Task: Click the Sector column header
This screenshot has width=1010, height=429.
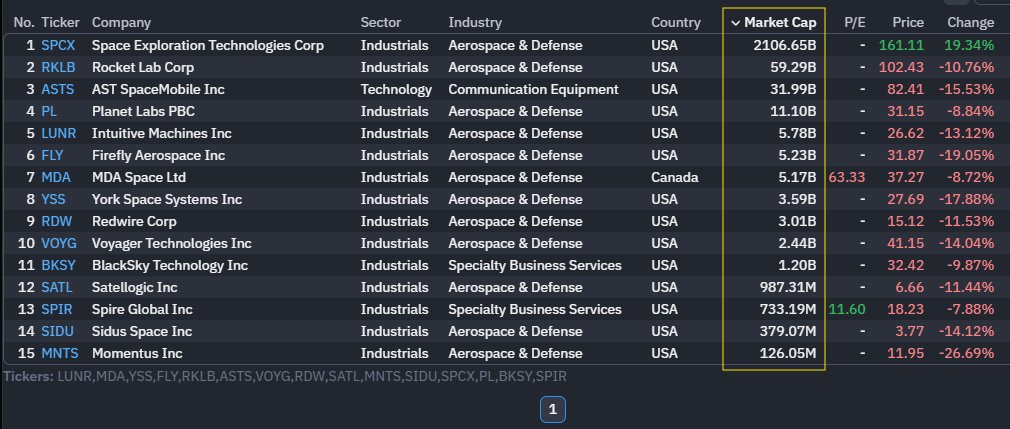Action: click(x=381, y=23)
